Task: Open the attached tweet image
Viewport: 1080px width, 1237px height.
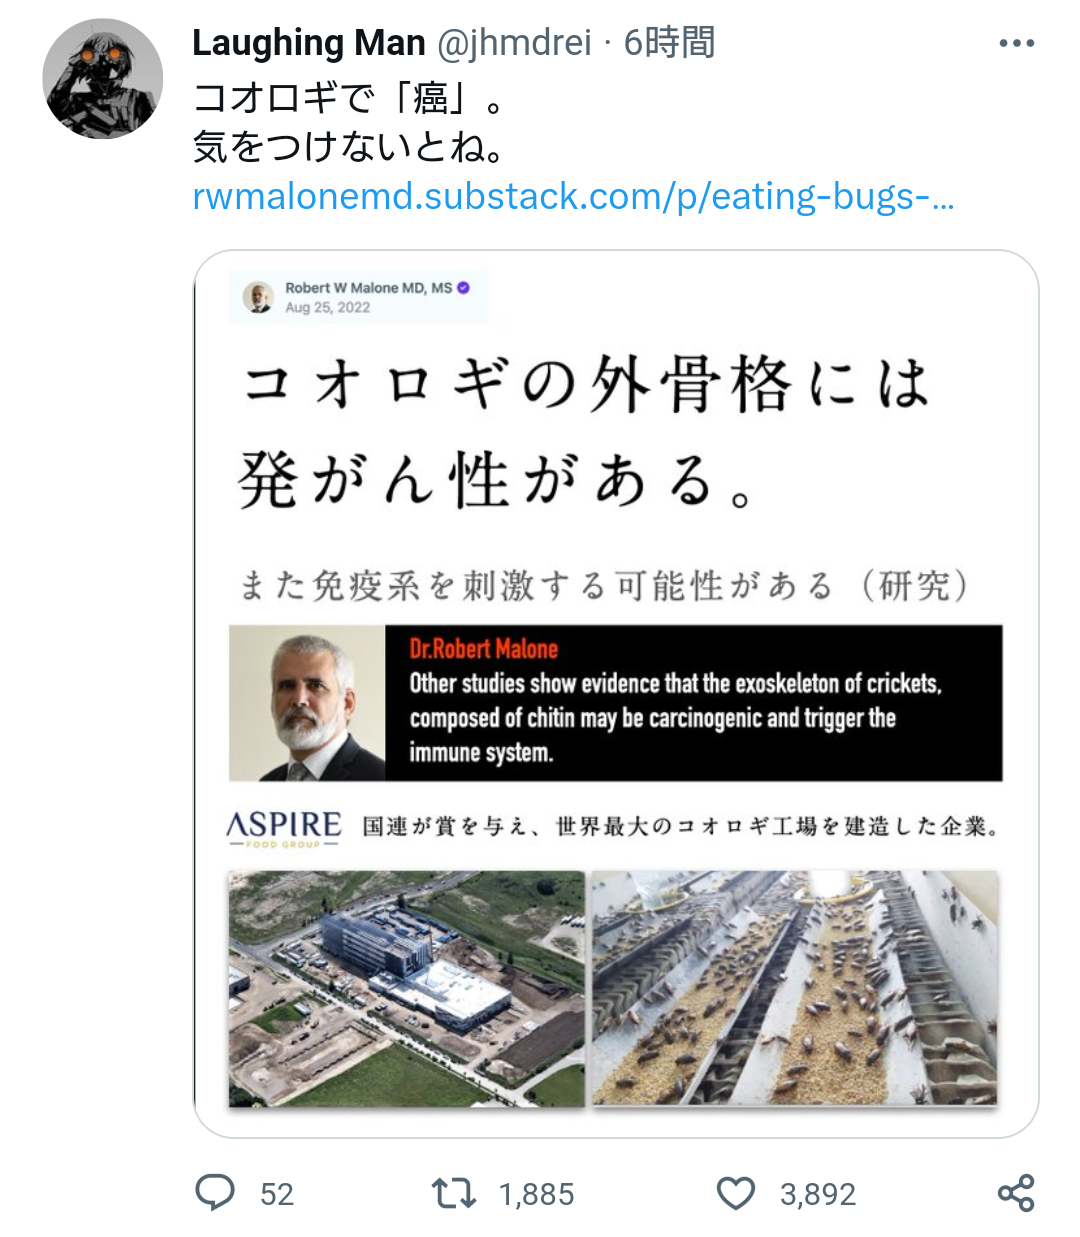Action: (x=616, y=693)
